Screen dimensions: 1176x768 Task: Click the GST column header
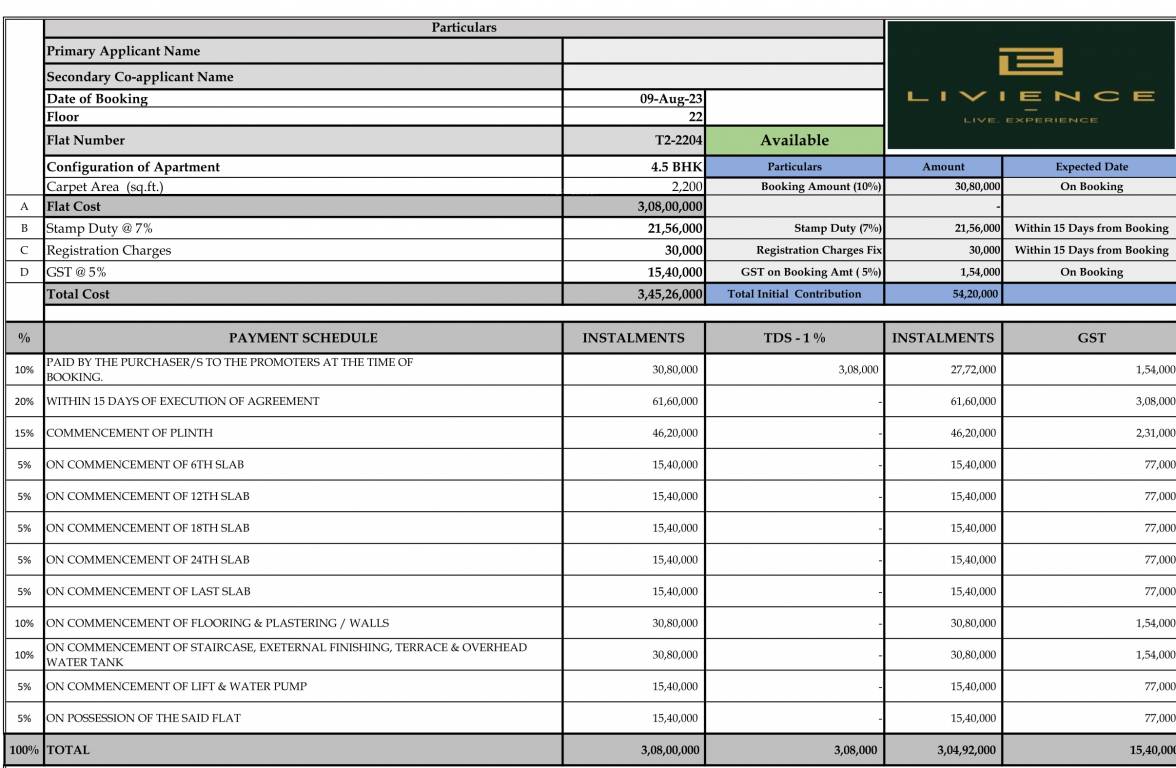click(x=1090, y=338)
